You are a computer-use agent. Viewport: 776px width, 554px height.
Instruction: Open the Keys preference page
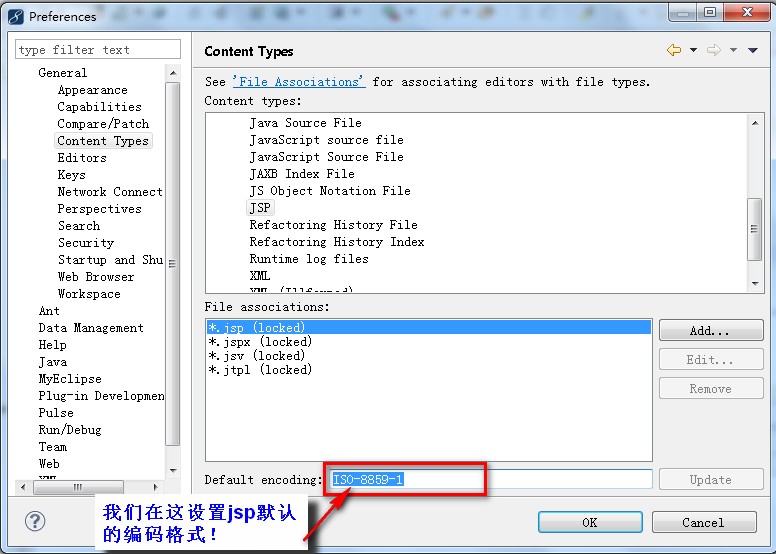click(x=72, y=175)
